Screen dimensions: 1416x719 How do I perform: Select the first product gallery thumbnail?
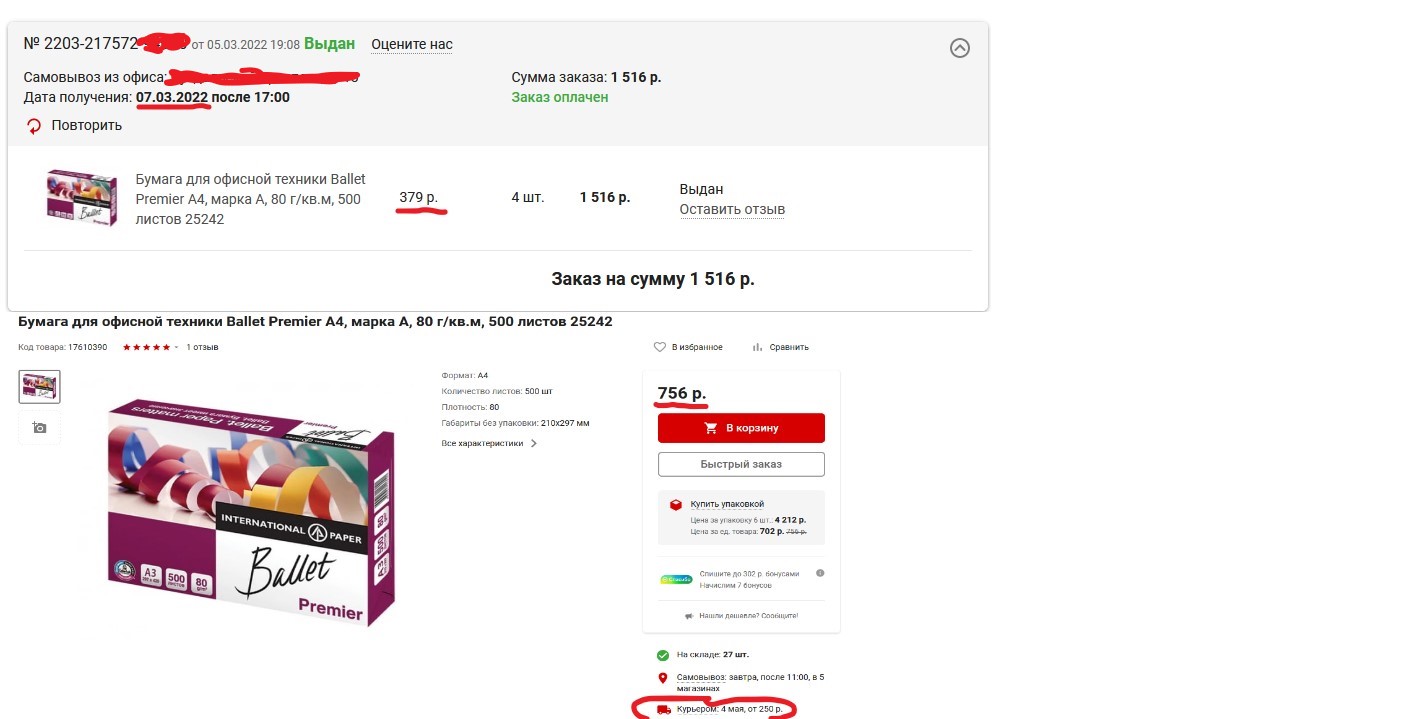(40, 387)
